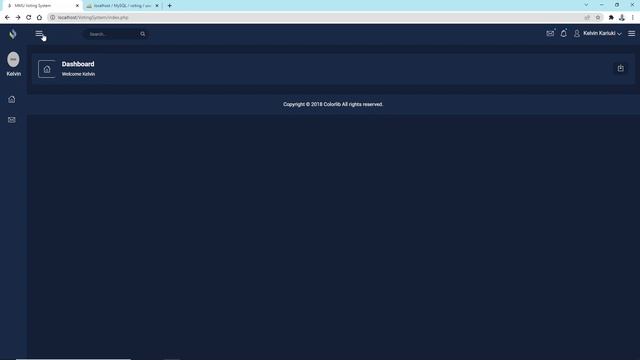Open the browser extensions puzzle icon
Viewport: 640px width, 360px height.
pyautogui.click(x=611, y=18)
